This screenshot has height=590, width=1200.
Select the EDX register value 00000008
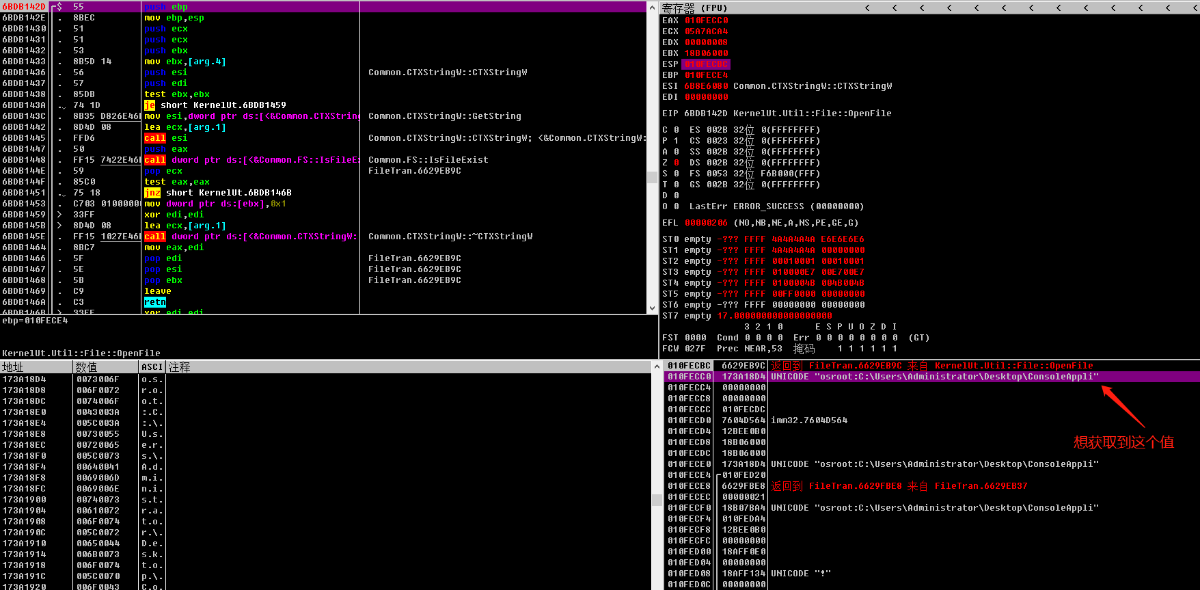706,43
